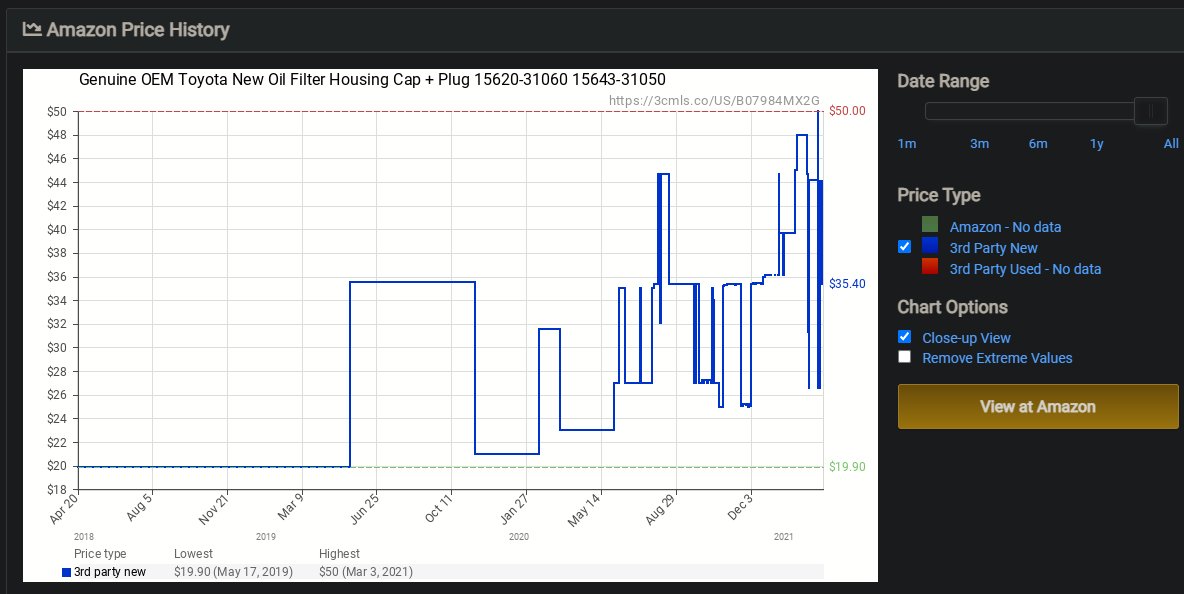The width and height of the screenshot is (1184, 594).
Task: Click the Price Type heading
Action: [939, 195]
